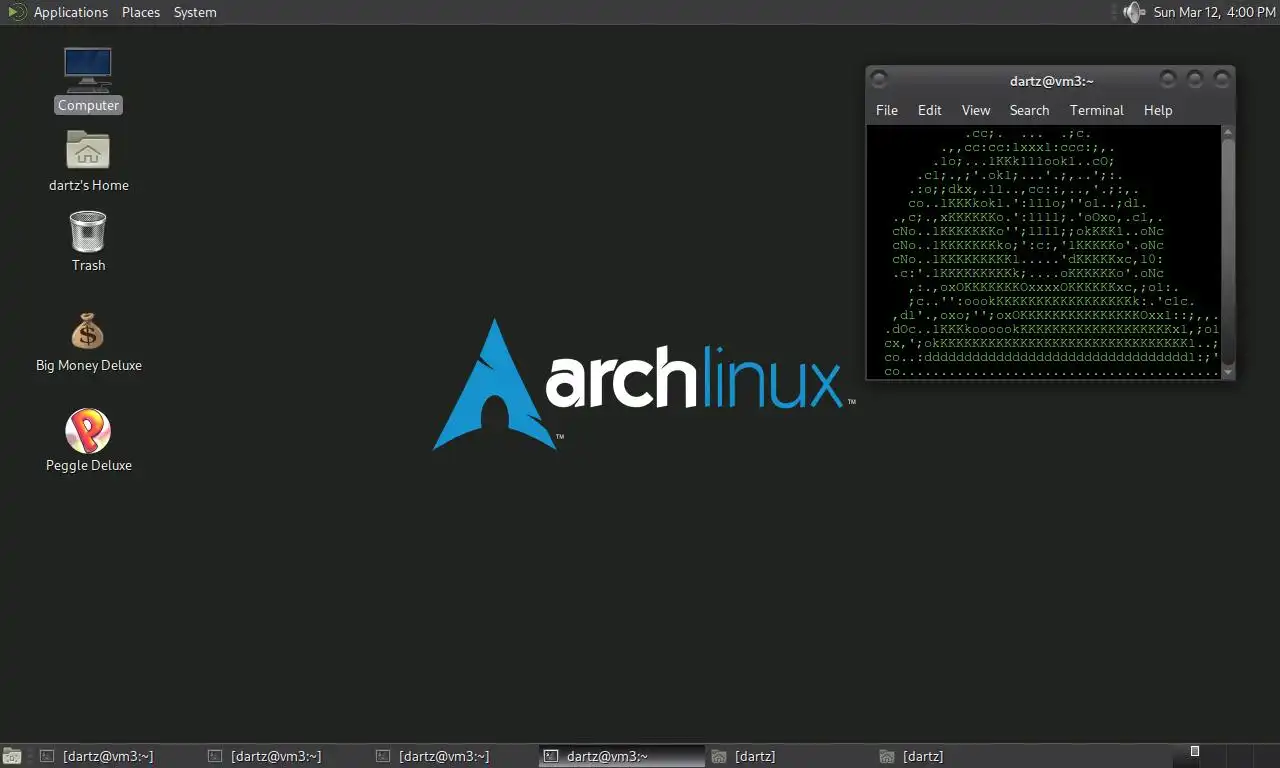Viewport: 1280px width, 768px height.
Task: Select the Big Money Deluxe game icon
Action: [x=88, y=342]
